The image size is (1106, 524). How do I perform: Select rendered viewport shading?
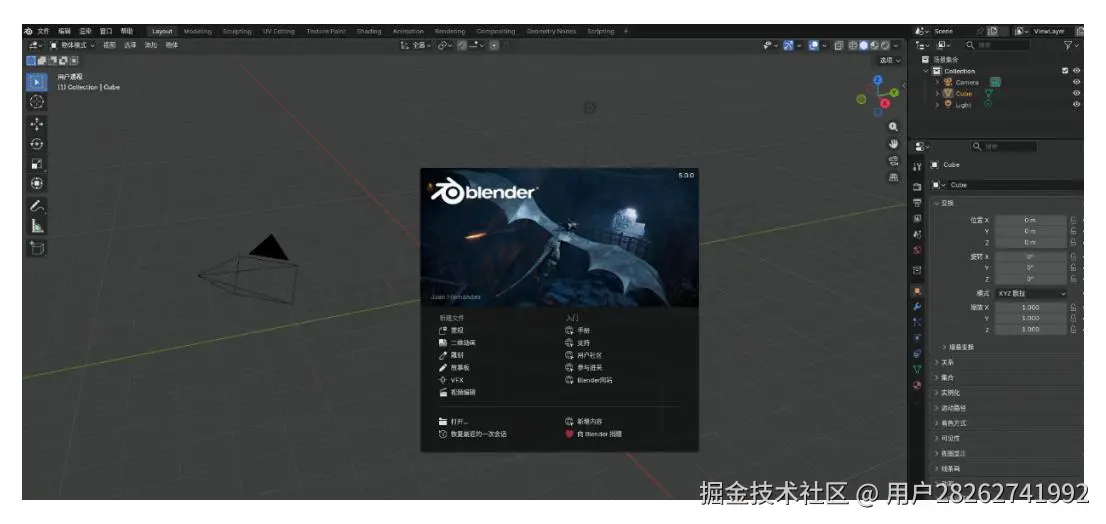(885, 45)
